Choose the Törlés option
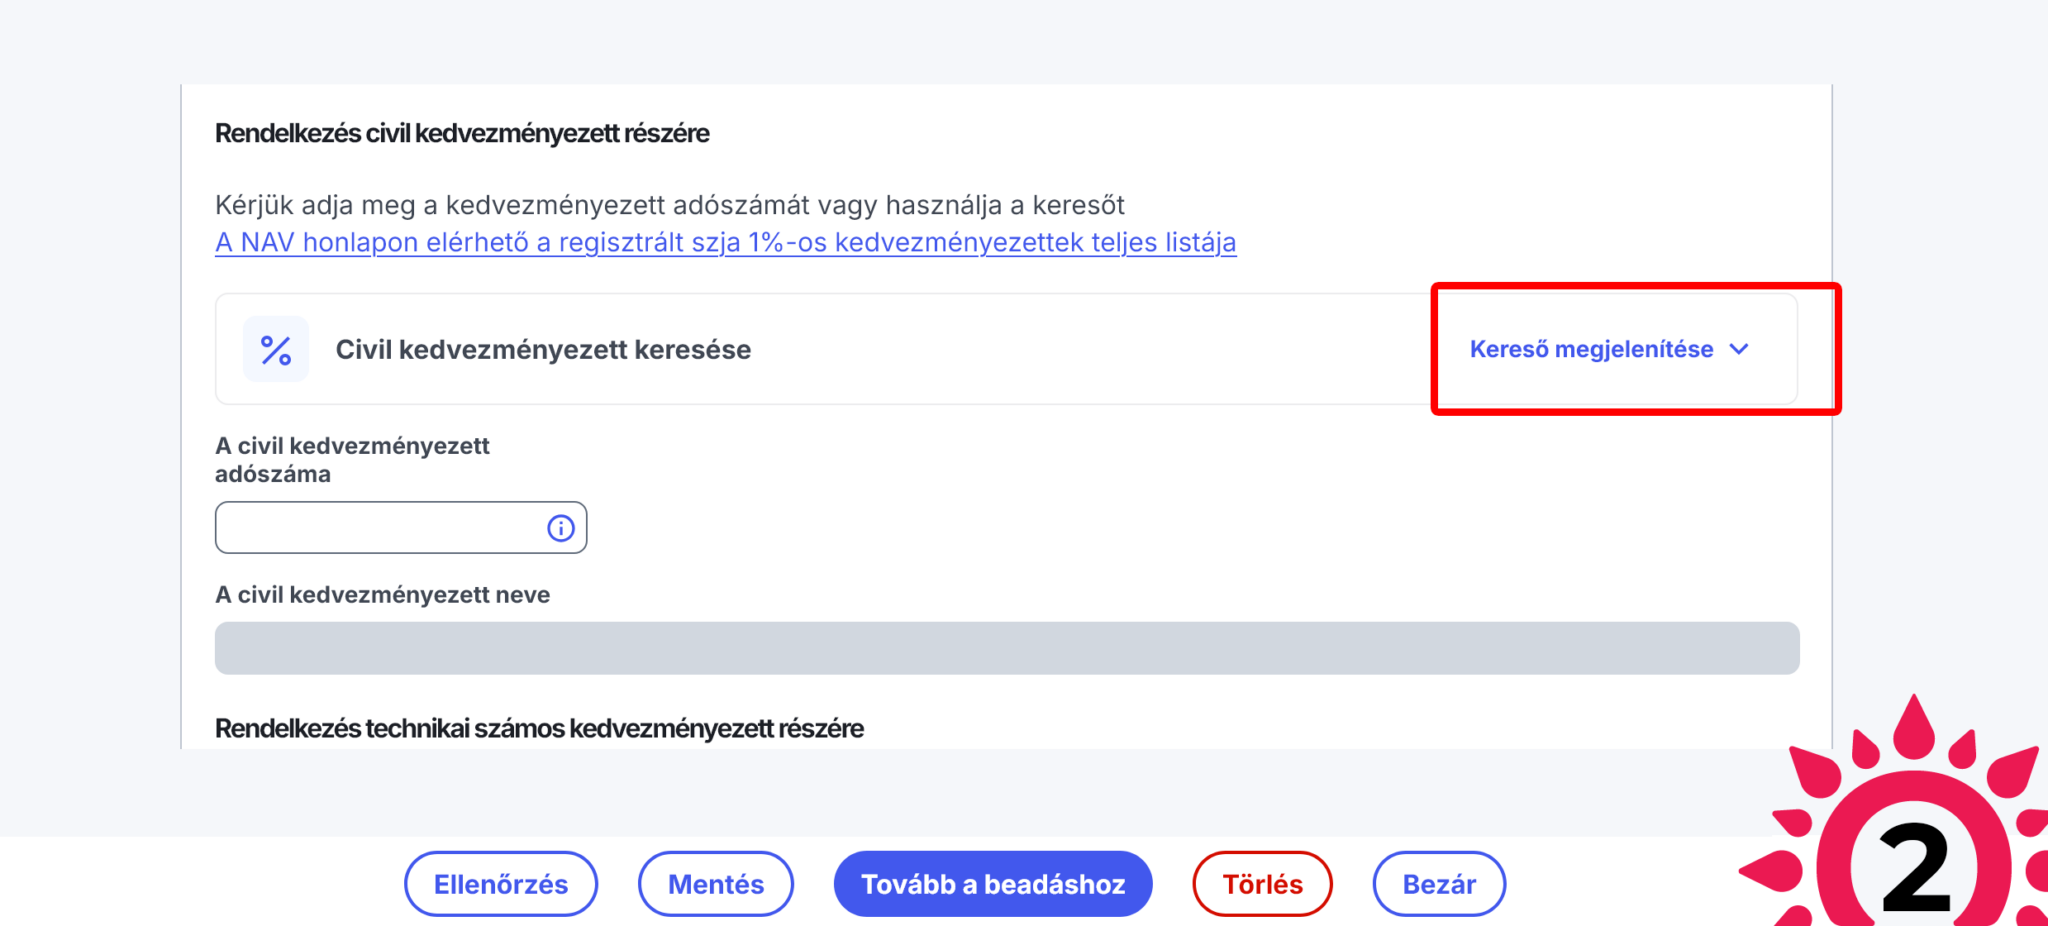Image resolution: width=2048 pixels, height=926 pixels. tap(1262, 883)
